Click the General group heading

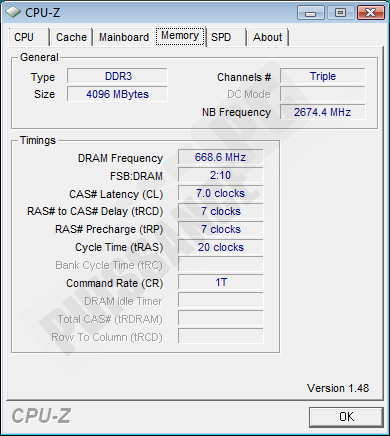39,57
